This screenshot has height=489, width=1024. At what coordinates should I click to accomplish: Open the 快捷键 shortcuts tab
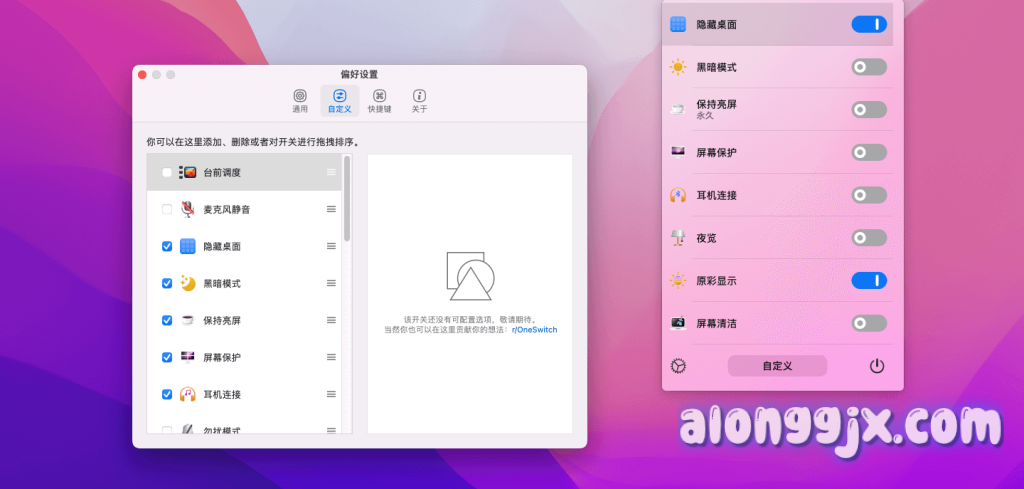379,101
